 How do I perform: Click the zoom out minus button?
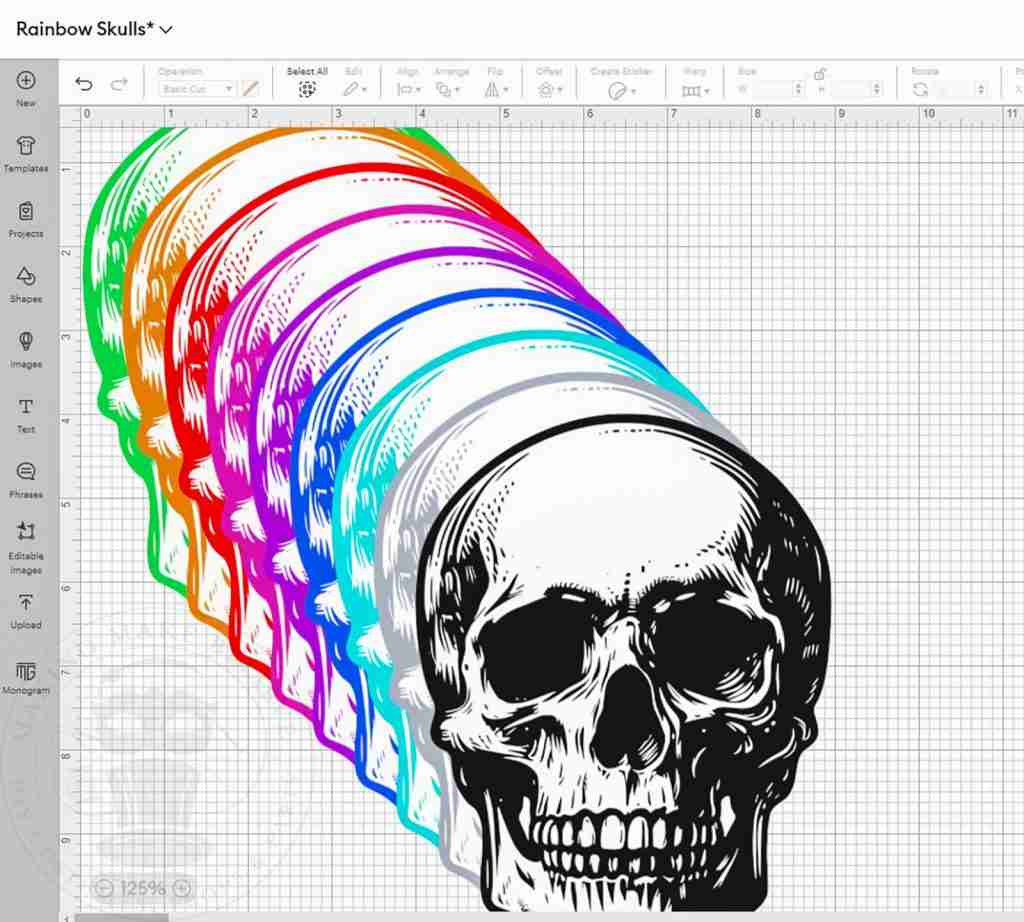tap(104, 887)
